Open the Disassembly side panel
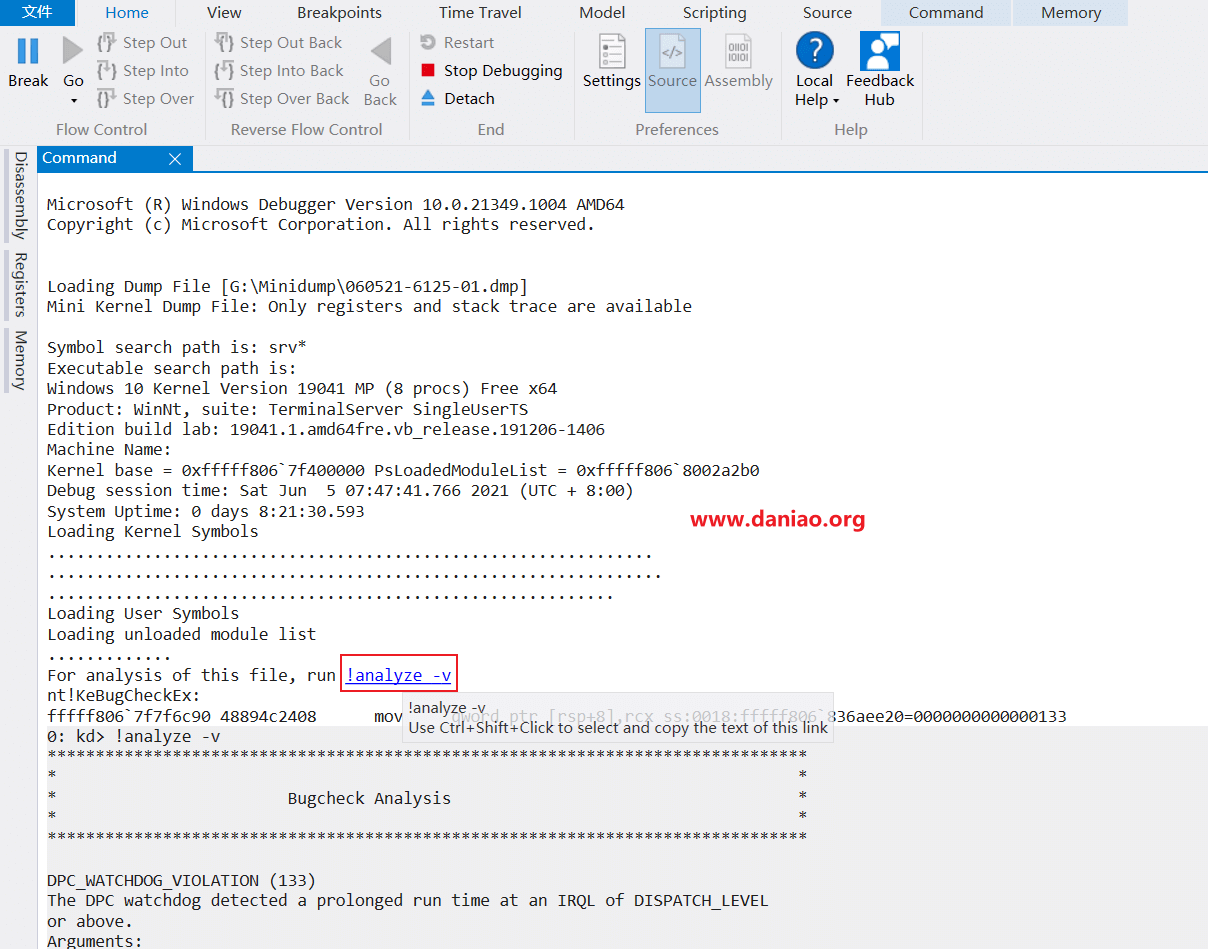Image resolution: width=1208 pixels, height=949 pixels. tap(20, 196)
